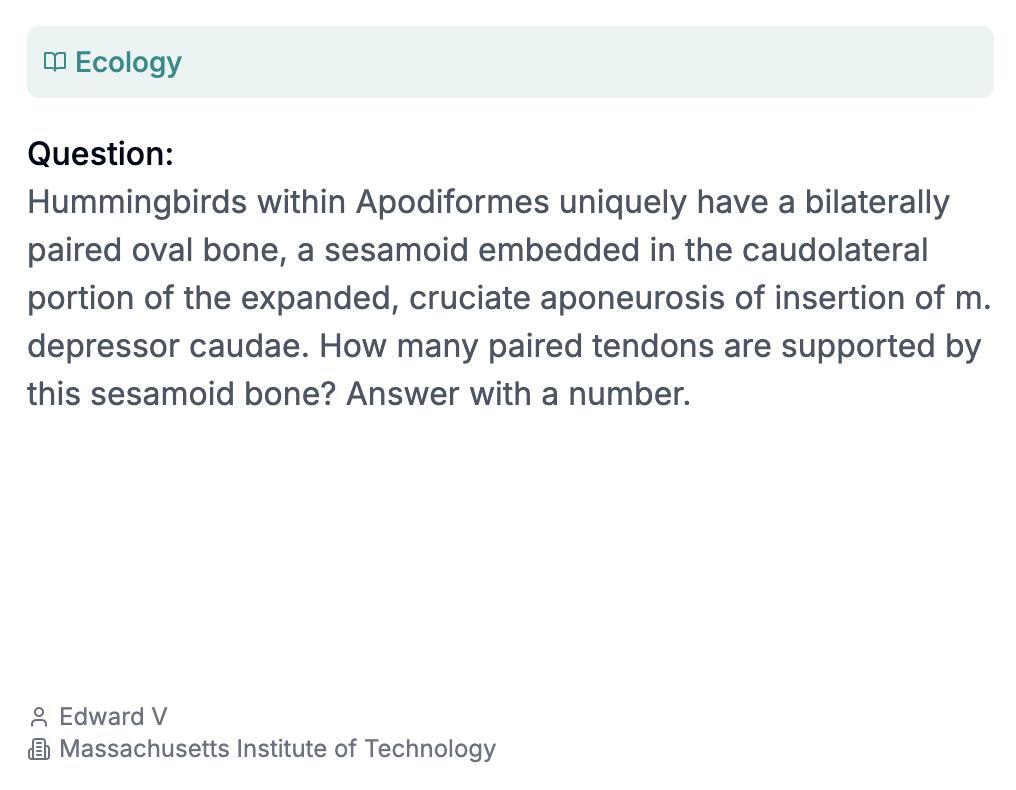Viewport: 1016px width, 790px height.
Task: Click the person icon beside Edward V
Action: [39, 717]
